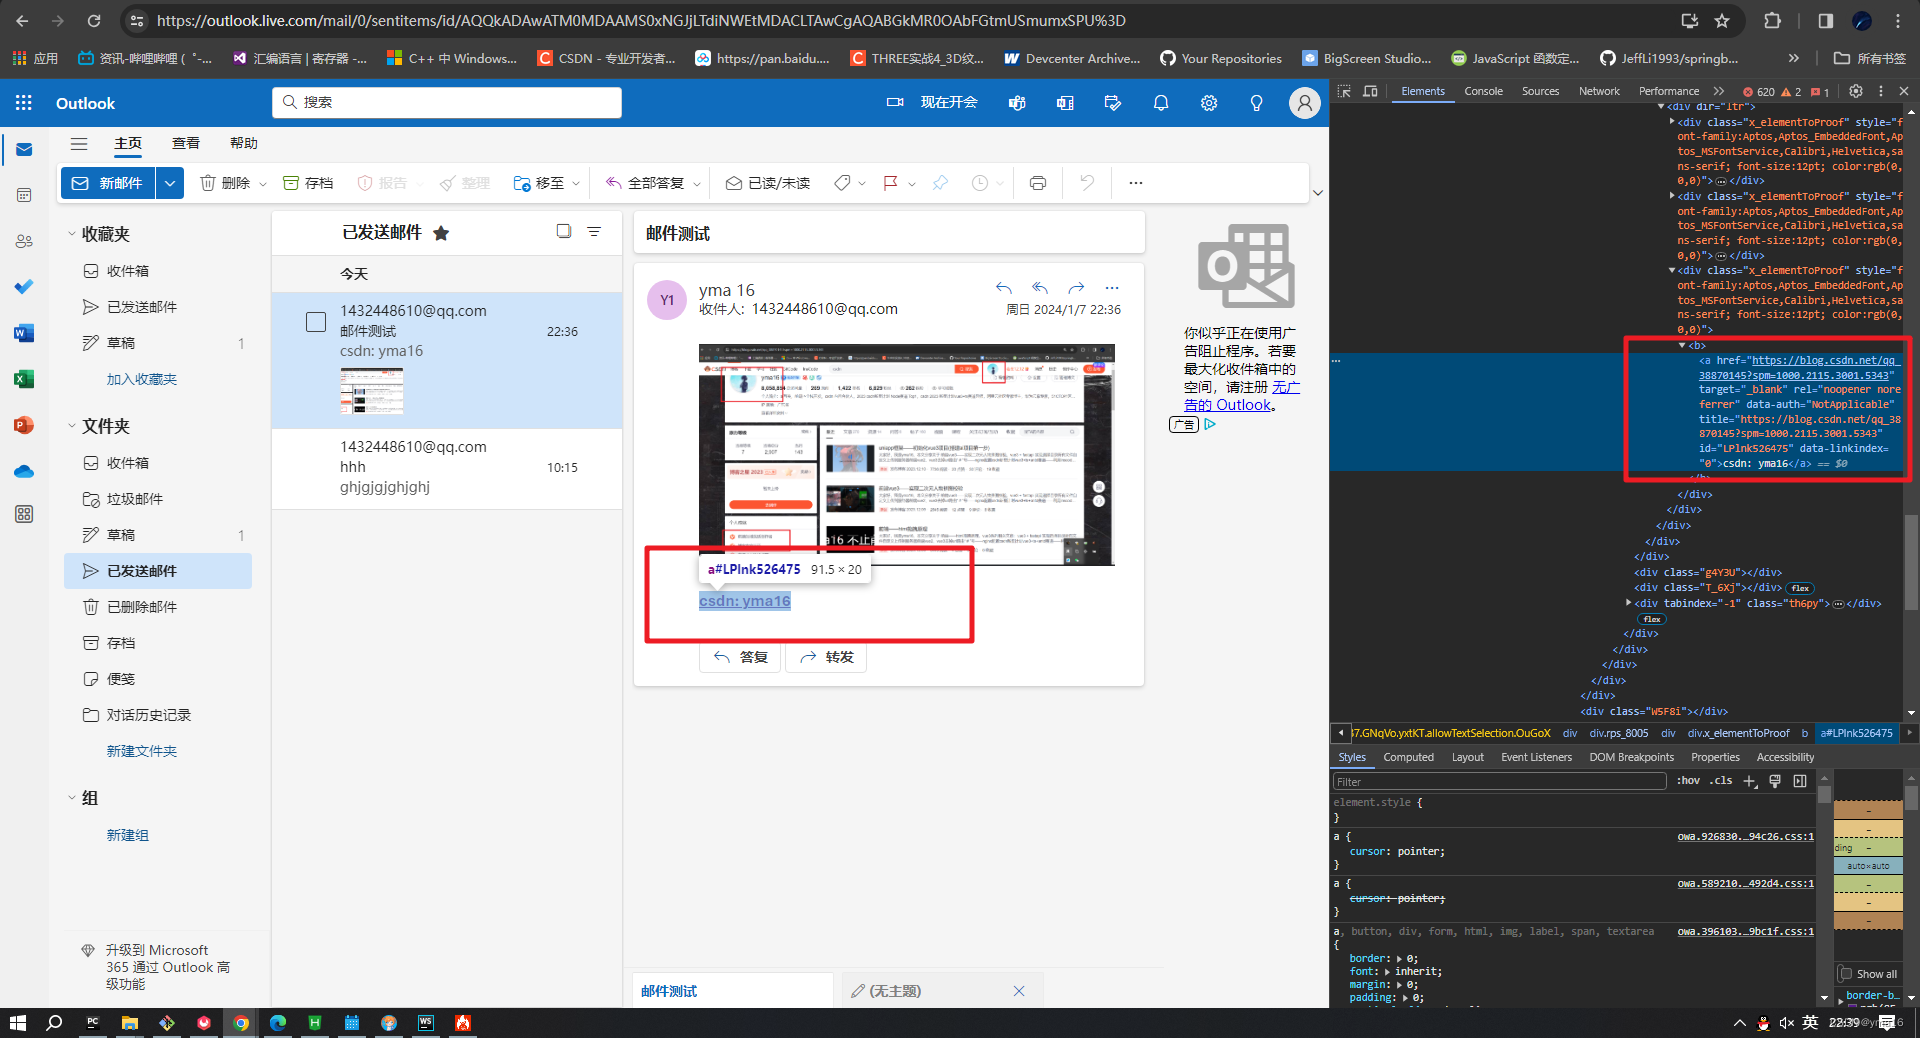The image size is (1920, 1038).
Task: Click the reply-all arrow in message header
Action: tap(1040, 288)
